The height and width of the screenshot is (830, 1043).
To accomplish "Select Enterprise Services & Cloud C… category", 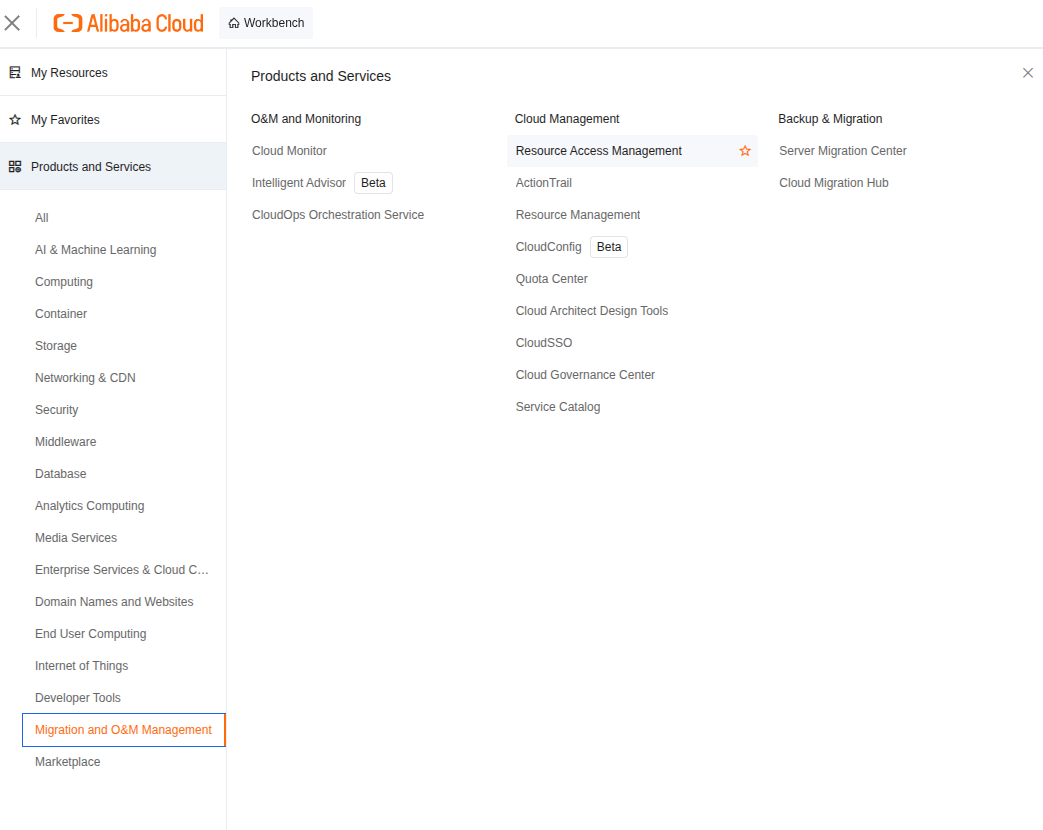I will coord(122,570).
